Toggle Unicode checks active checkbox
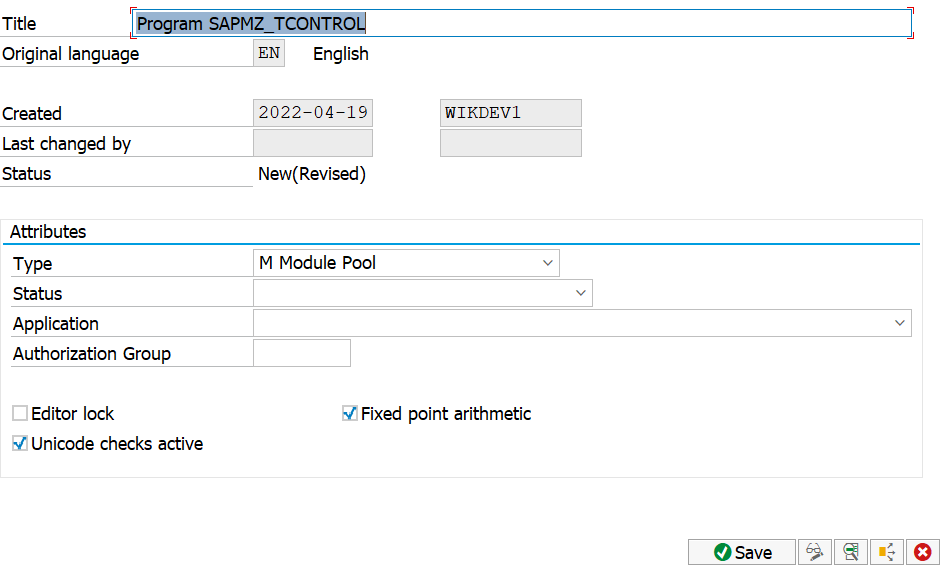 [x=20, y=443]
